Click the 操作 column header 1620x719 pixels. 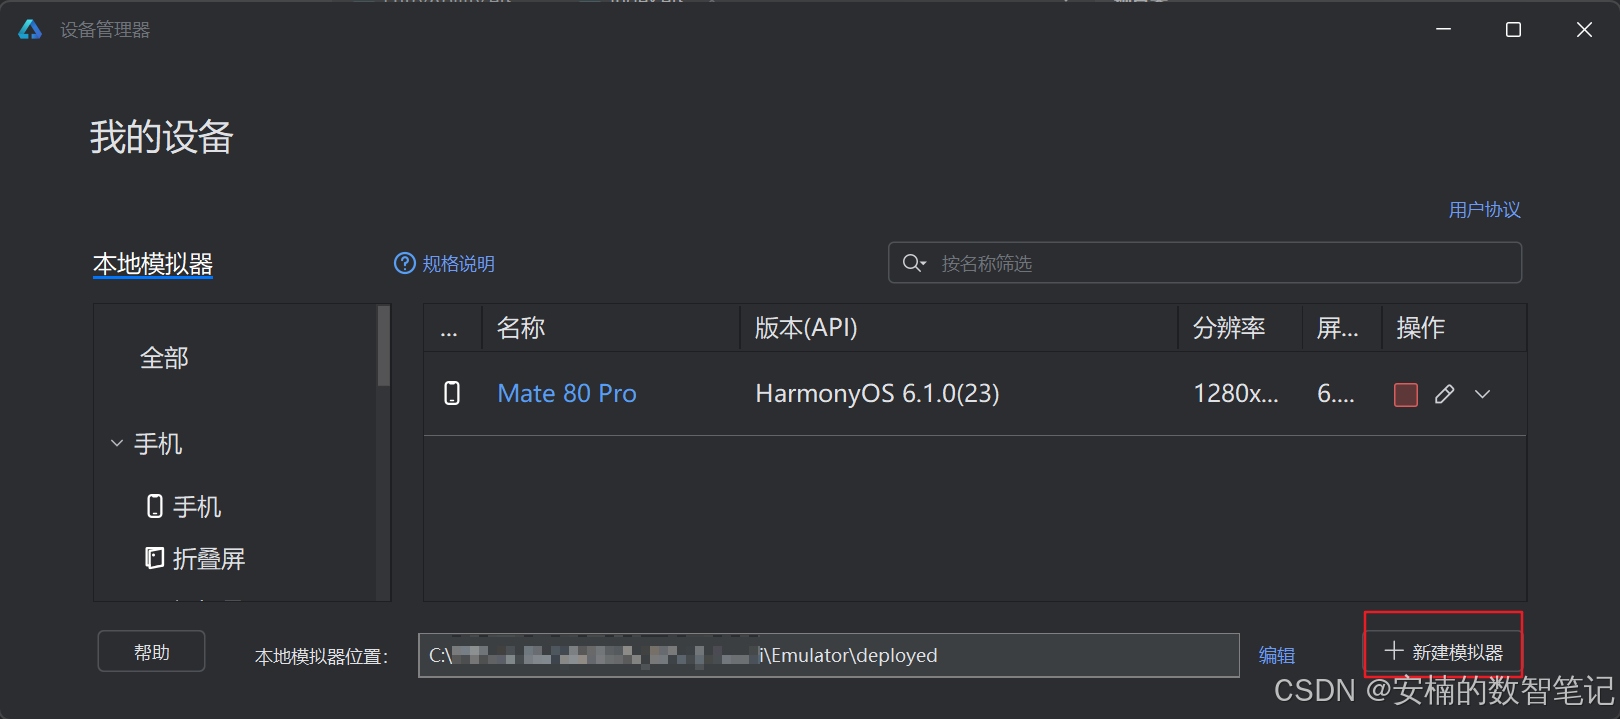pyautogui.click(x=1454, y=328)
